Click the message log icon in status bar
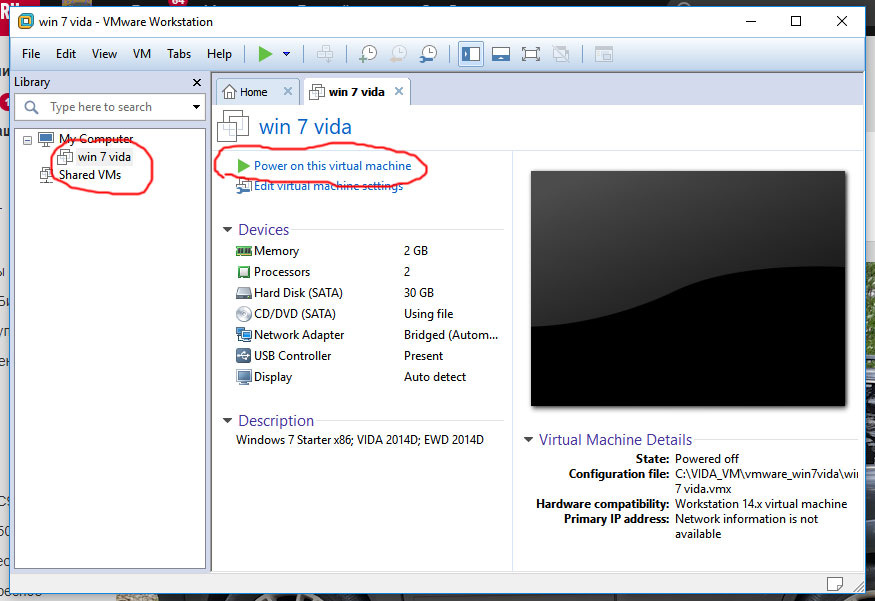Screen dimensions: 875x601 (835, 584)
